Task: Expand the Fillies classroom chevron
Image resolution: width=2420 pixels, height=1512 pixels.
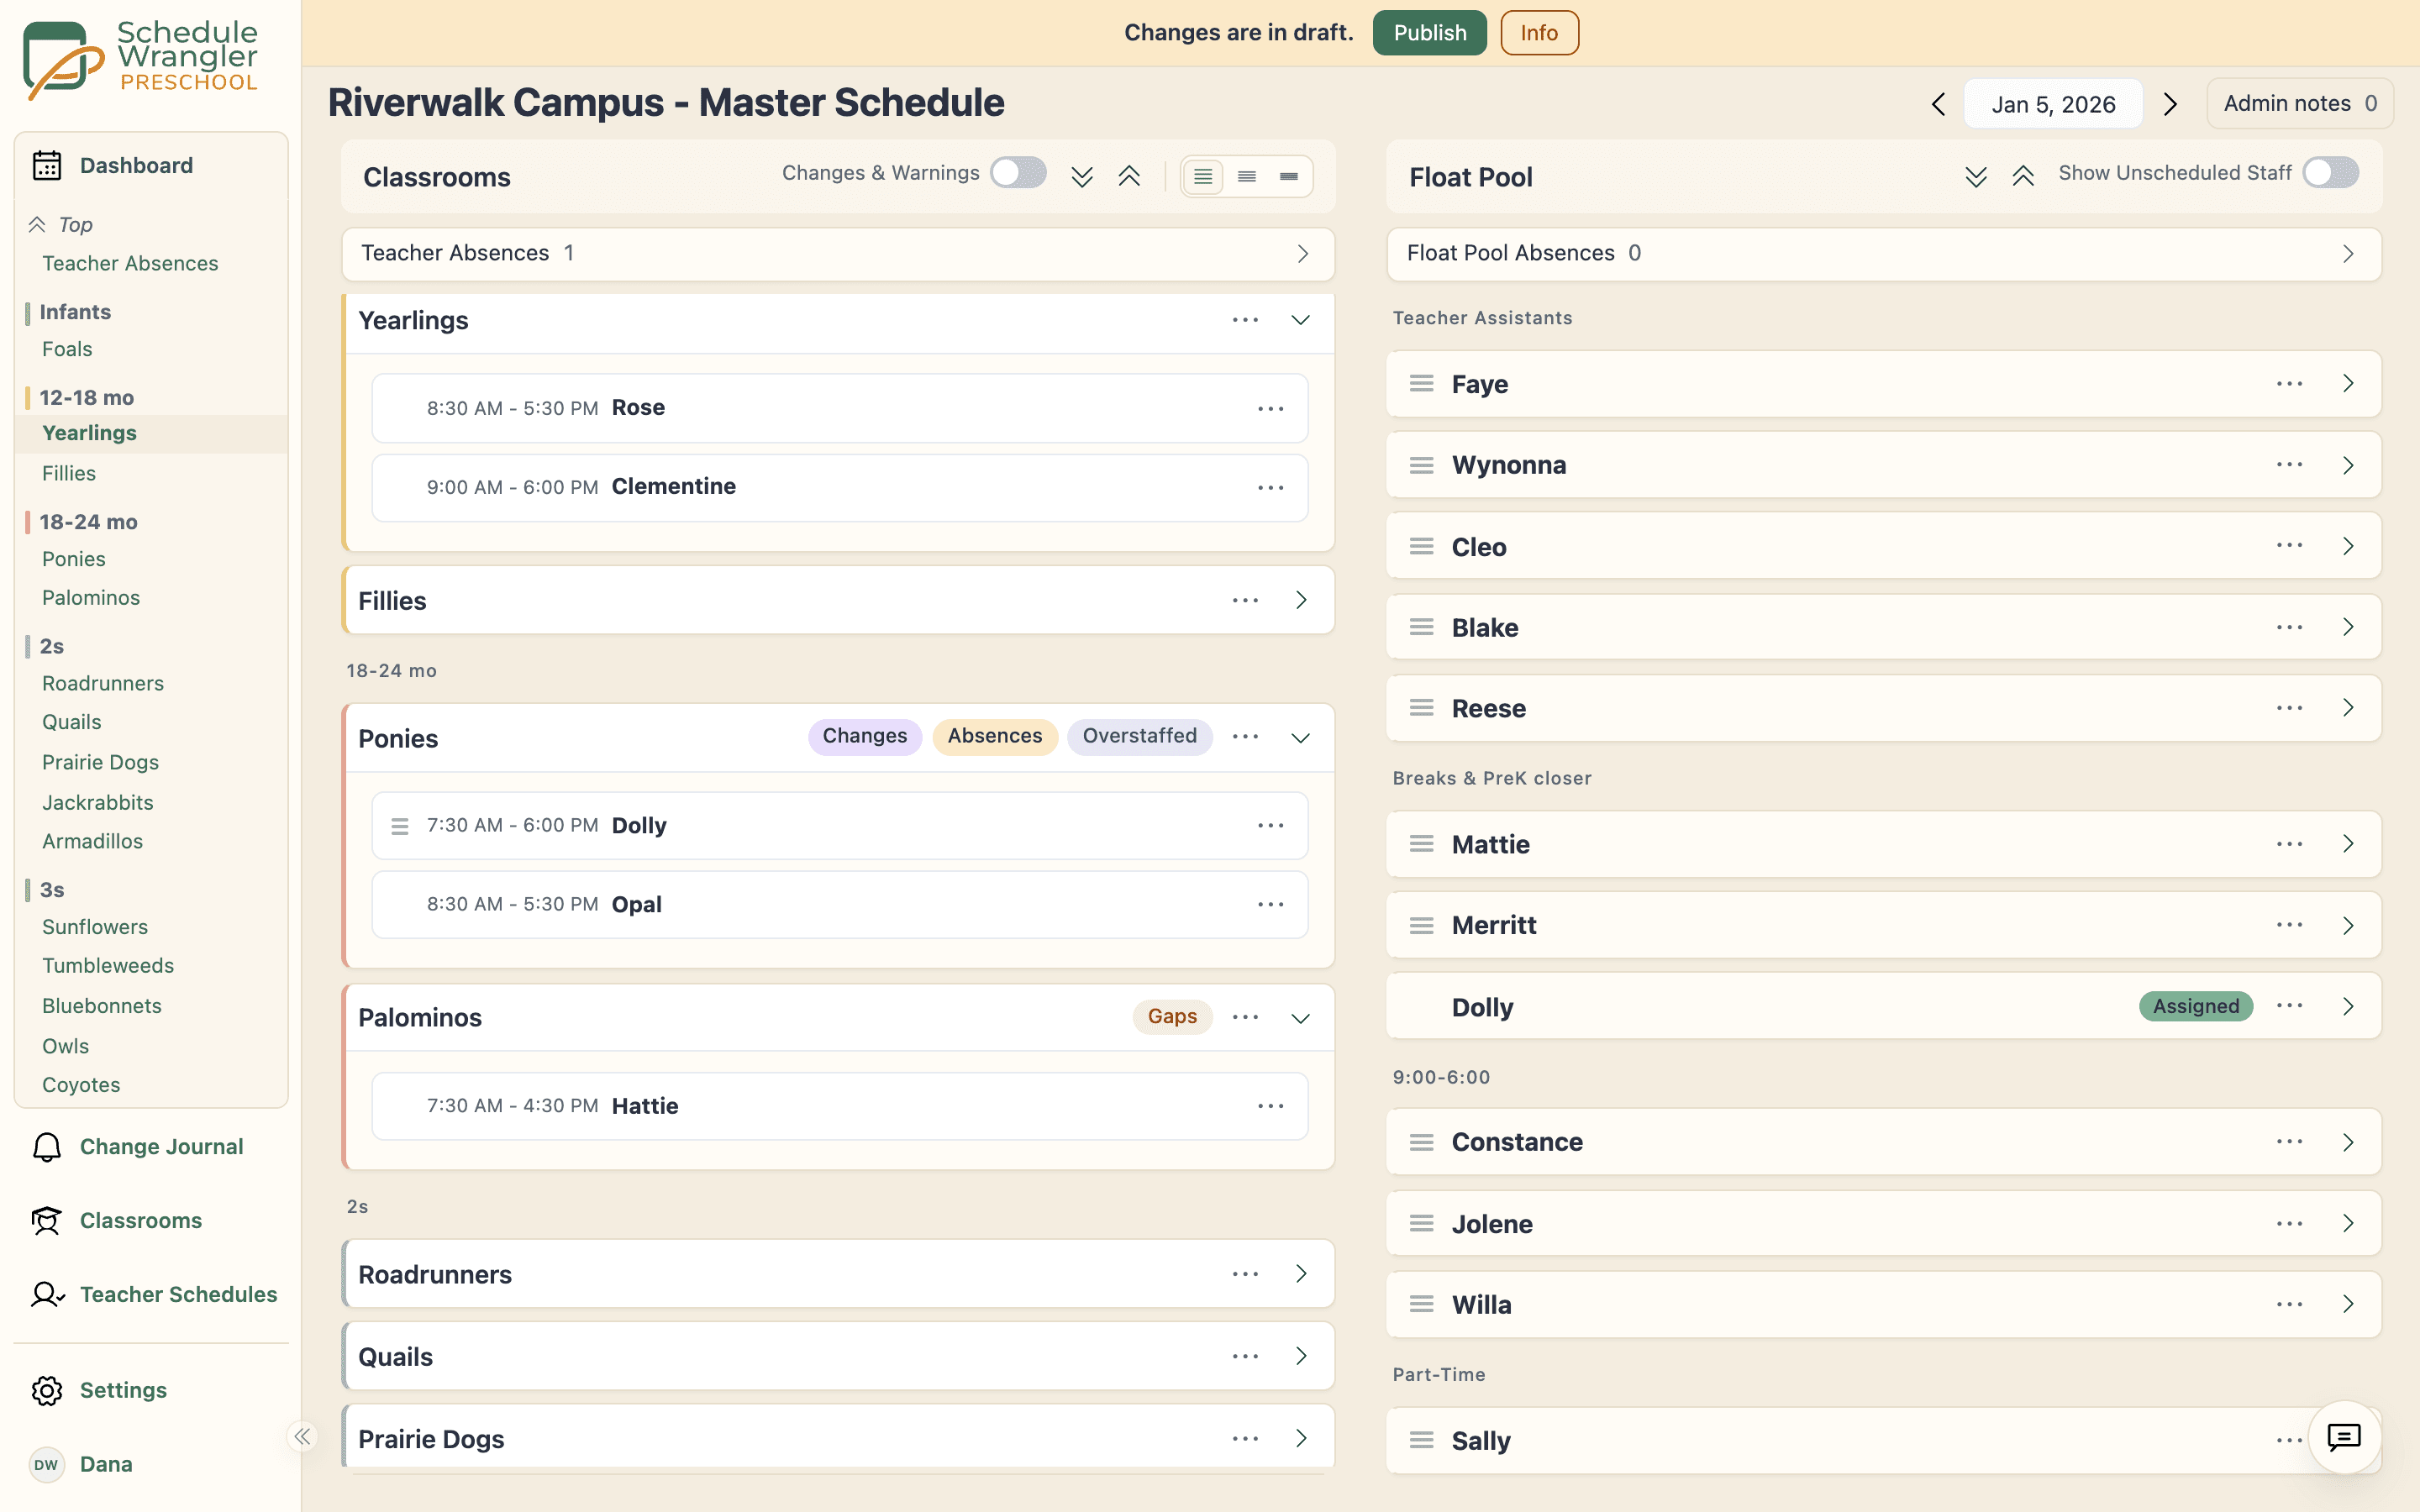Action: click(1300, 600)
